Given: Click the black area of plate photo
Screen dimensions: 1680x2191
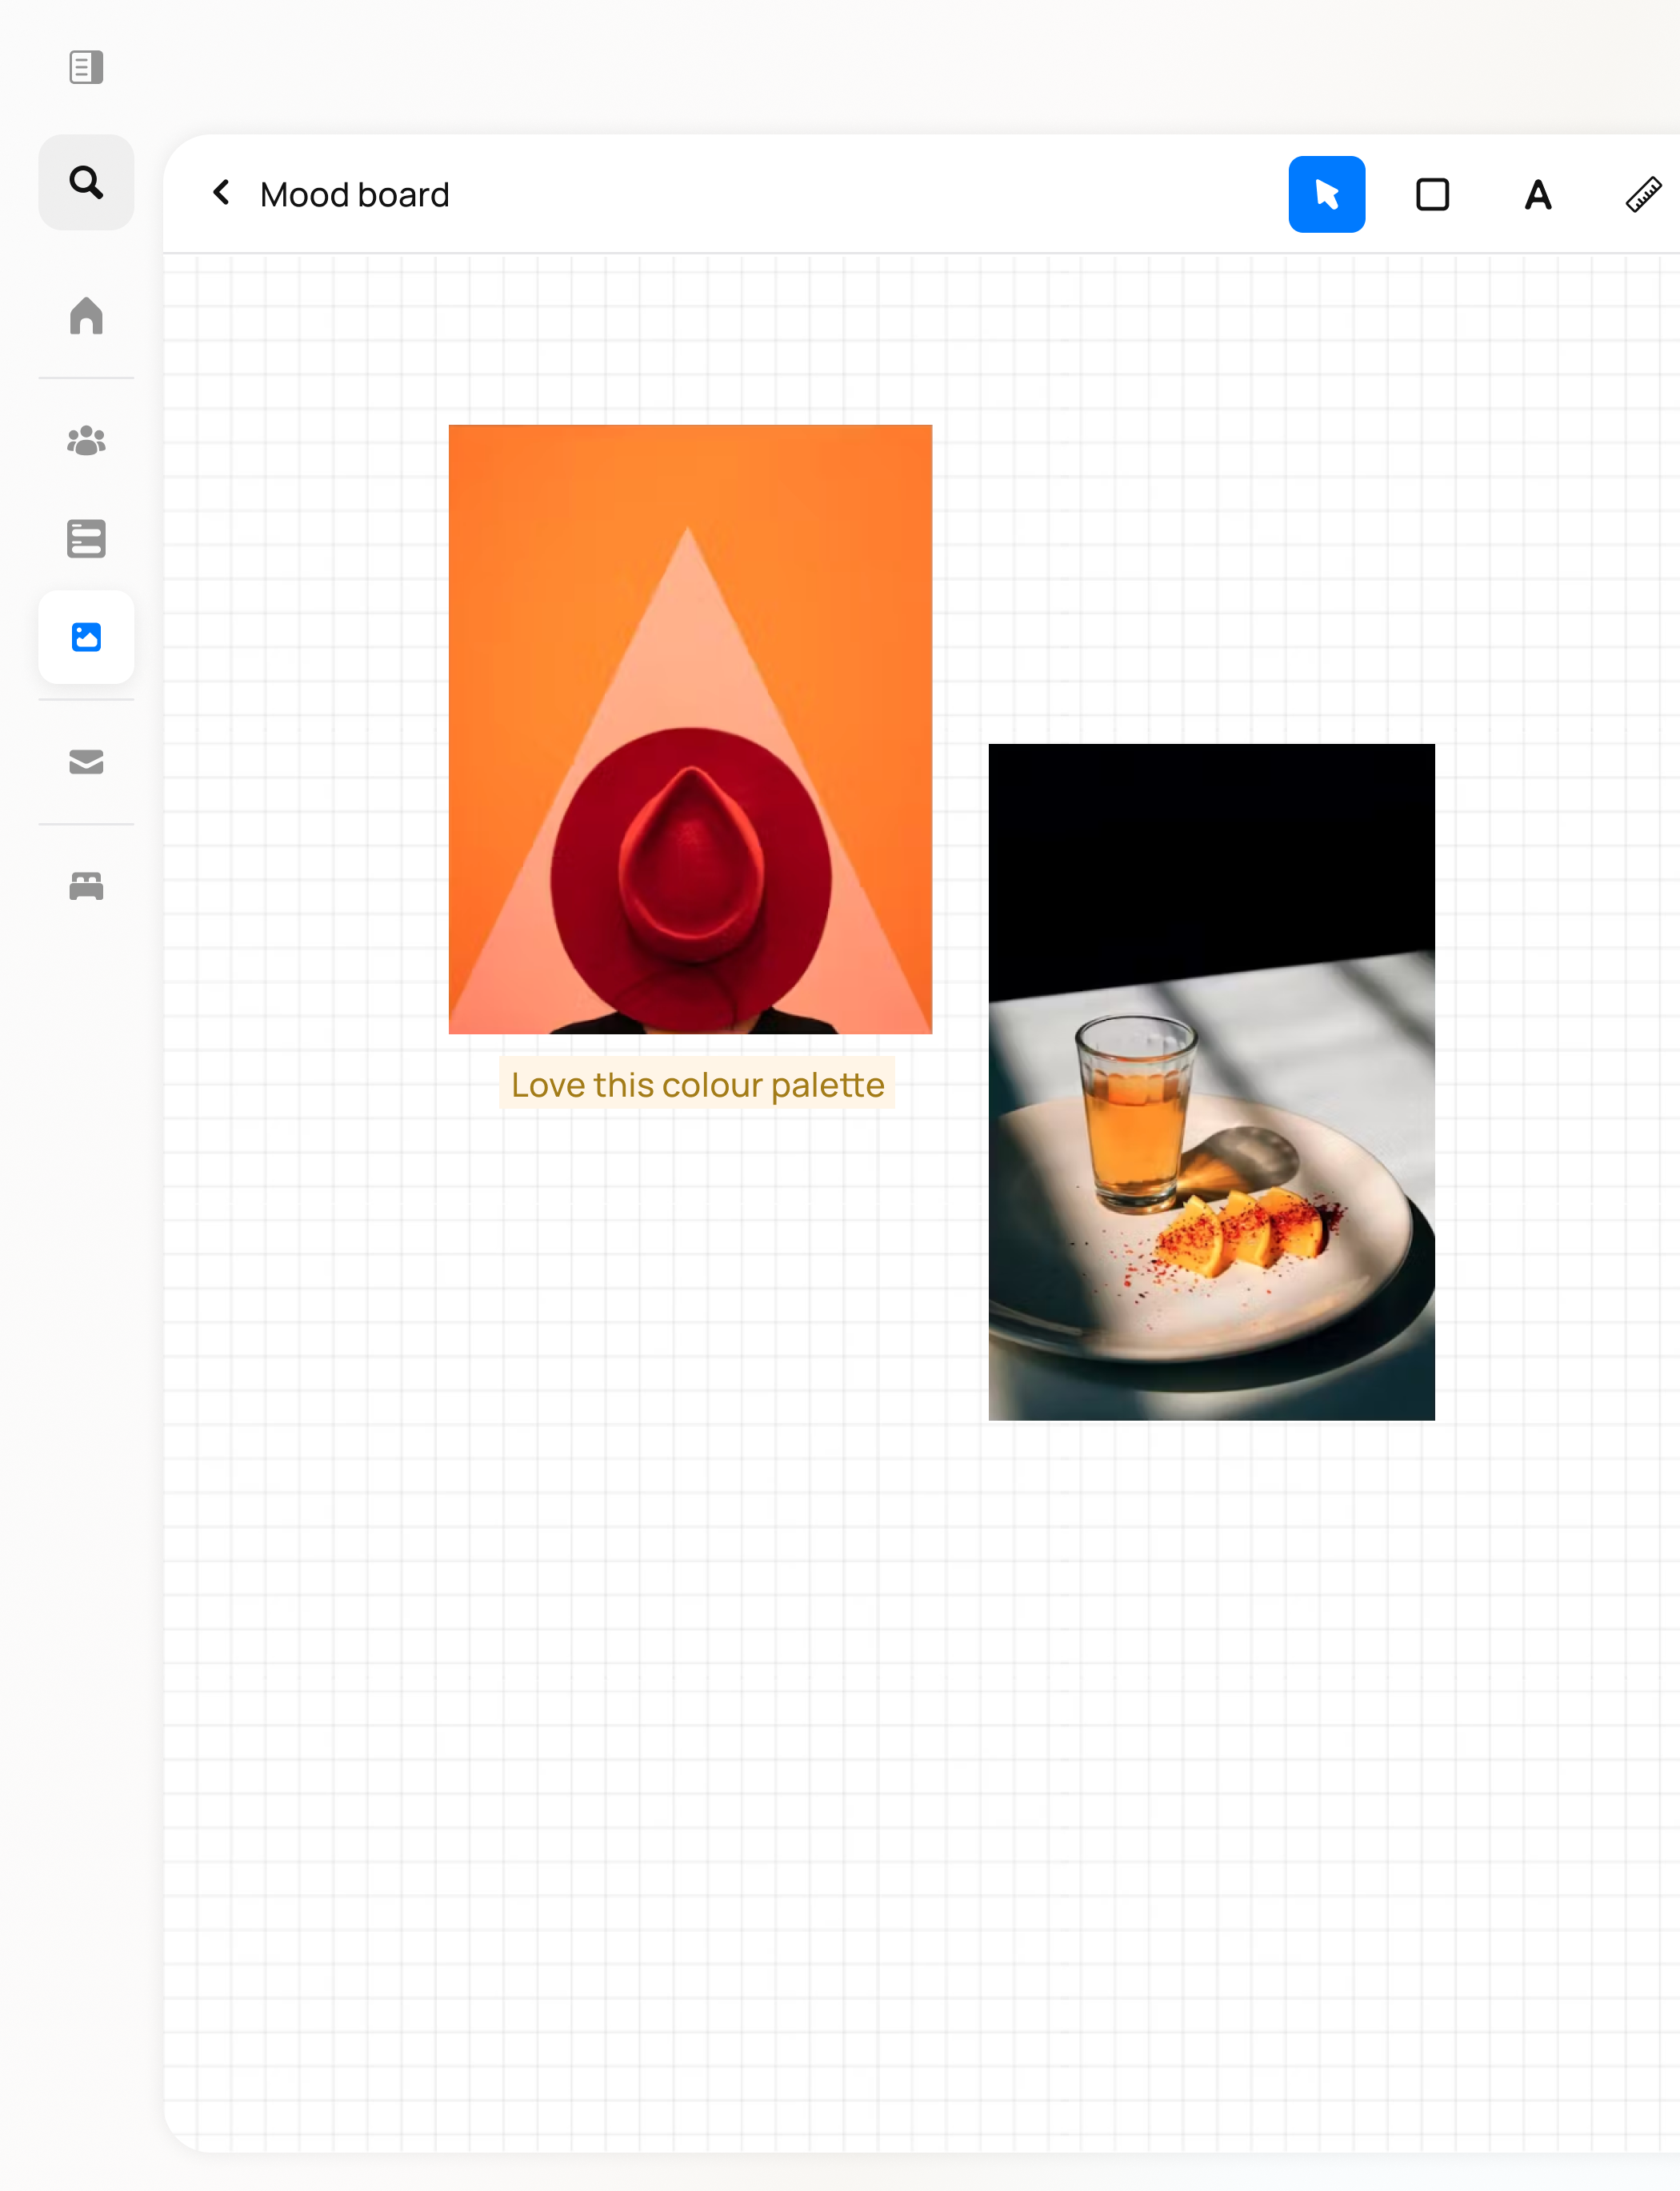Looking at the screenshot, I should pyautogui.click(x=1210, y=840).
